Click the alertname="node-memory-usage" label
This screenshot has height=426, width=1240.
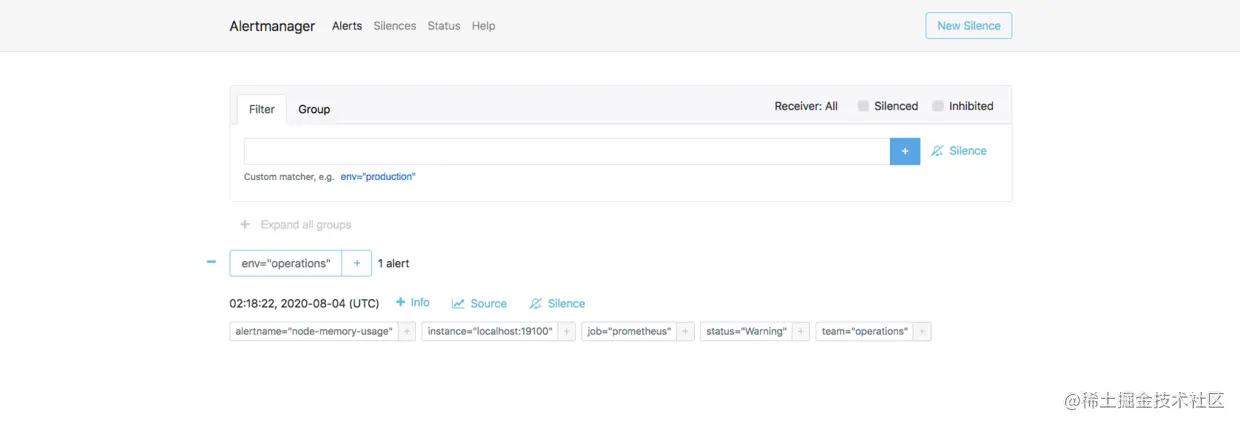314,331
